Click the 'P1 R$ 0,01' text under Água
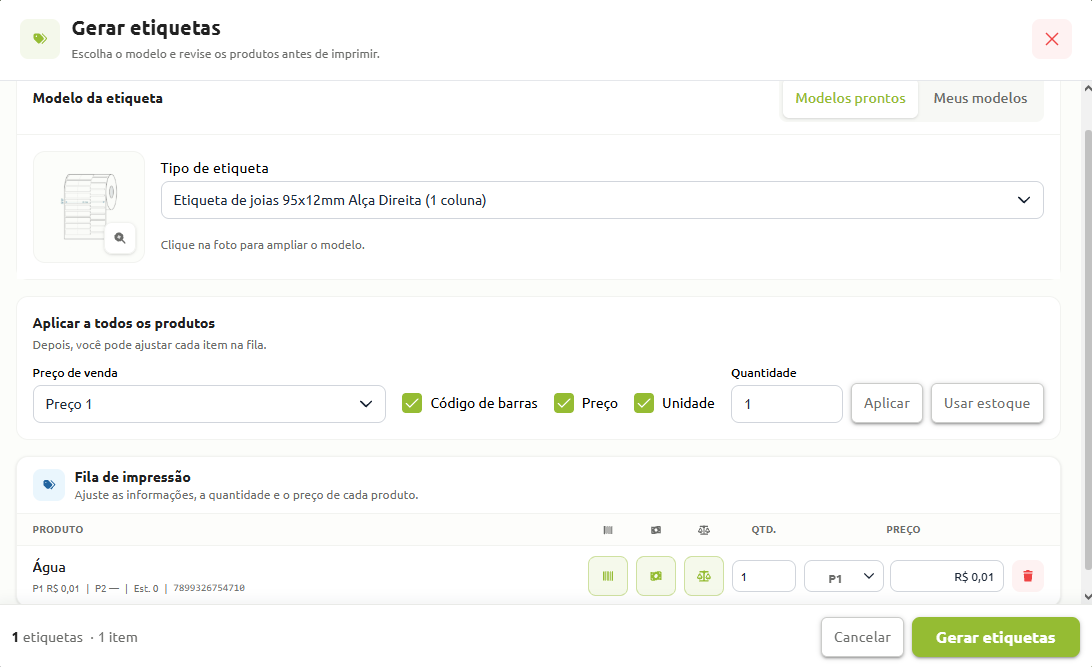Viewport: 1092px width, 667px height. (x=56, y=588)
